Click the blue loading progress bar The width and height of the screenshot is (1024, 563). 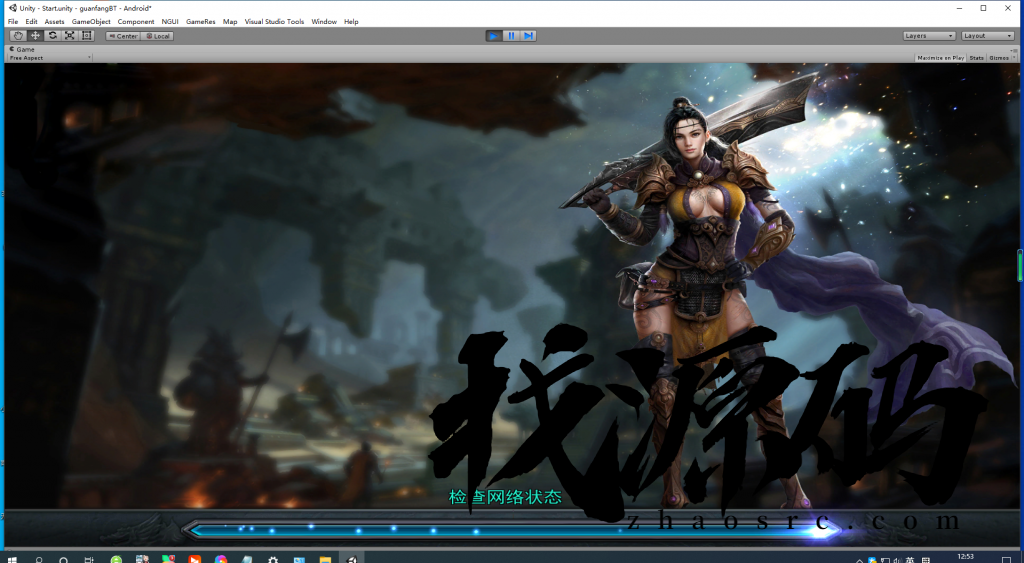(513, 530)
